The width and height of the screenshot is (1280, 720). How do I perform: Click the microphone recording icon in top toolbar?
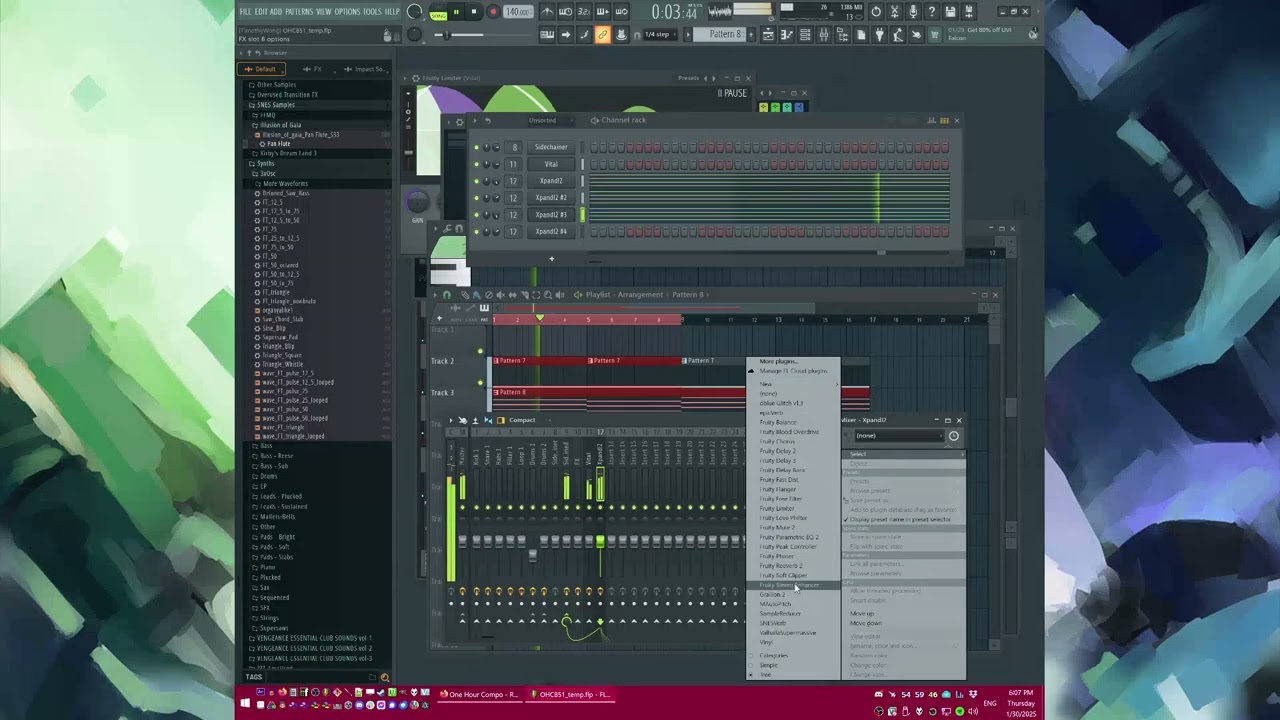coord(913,12)
